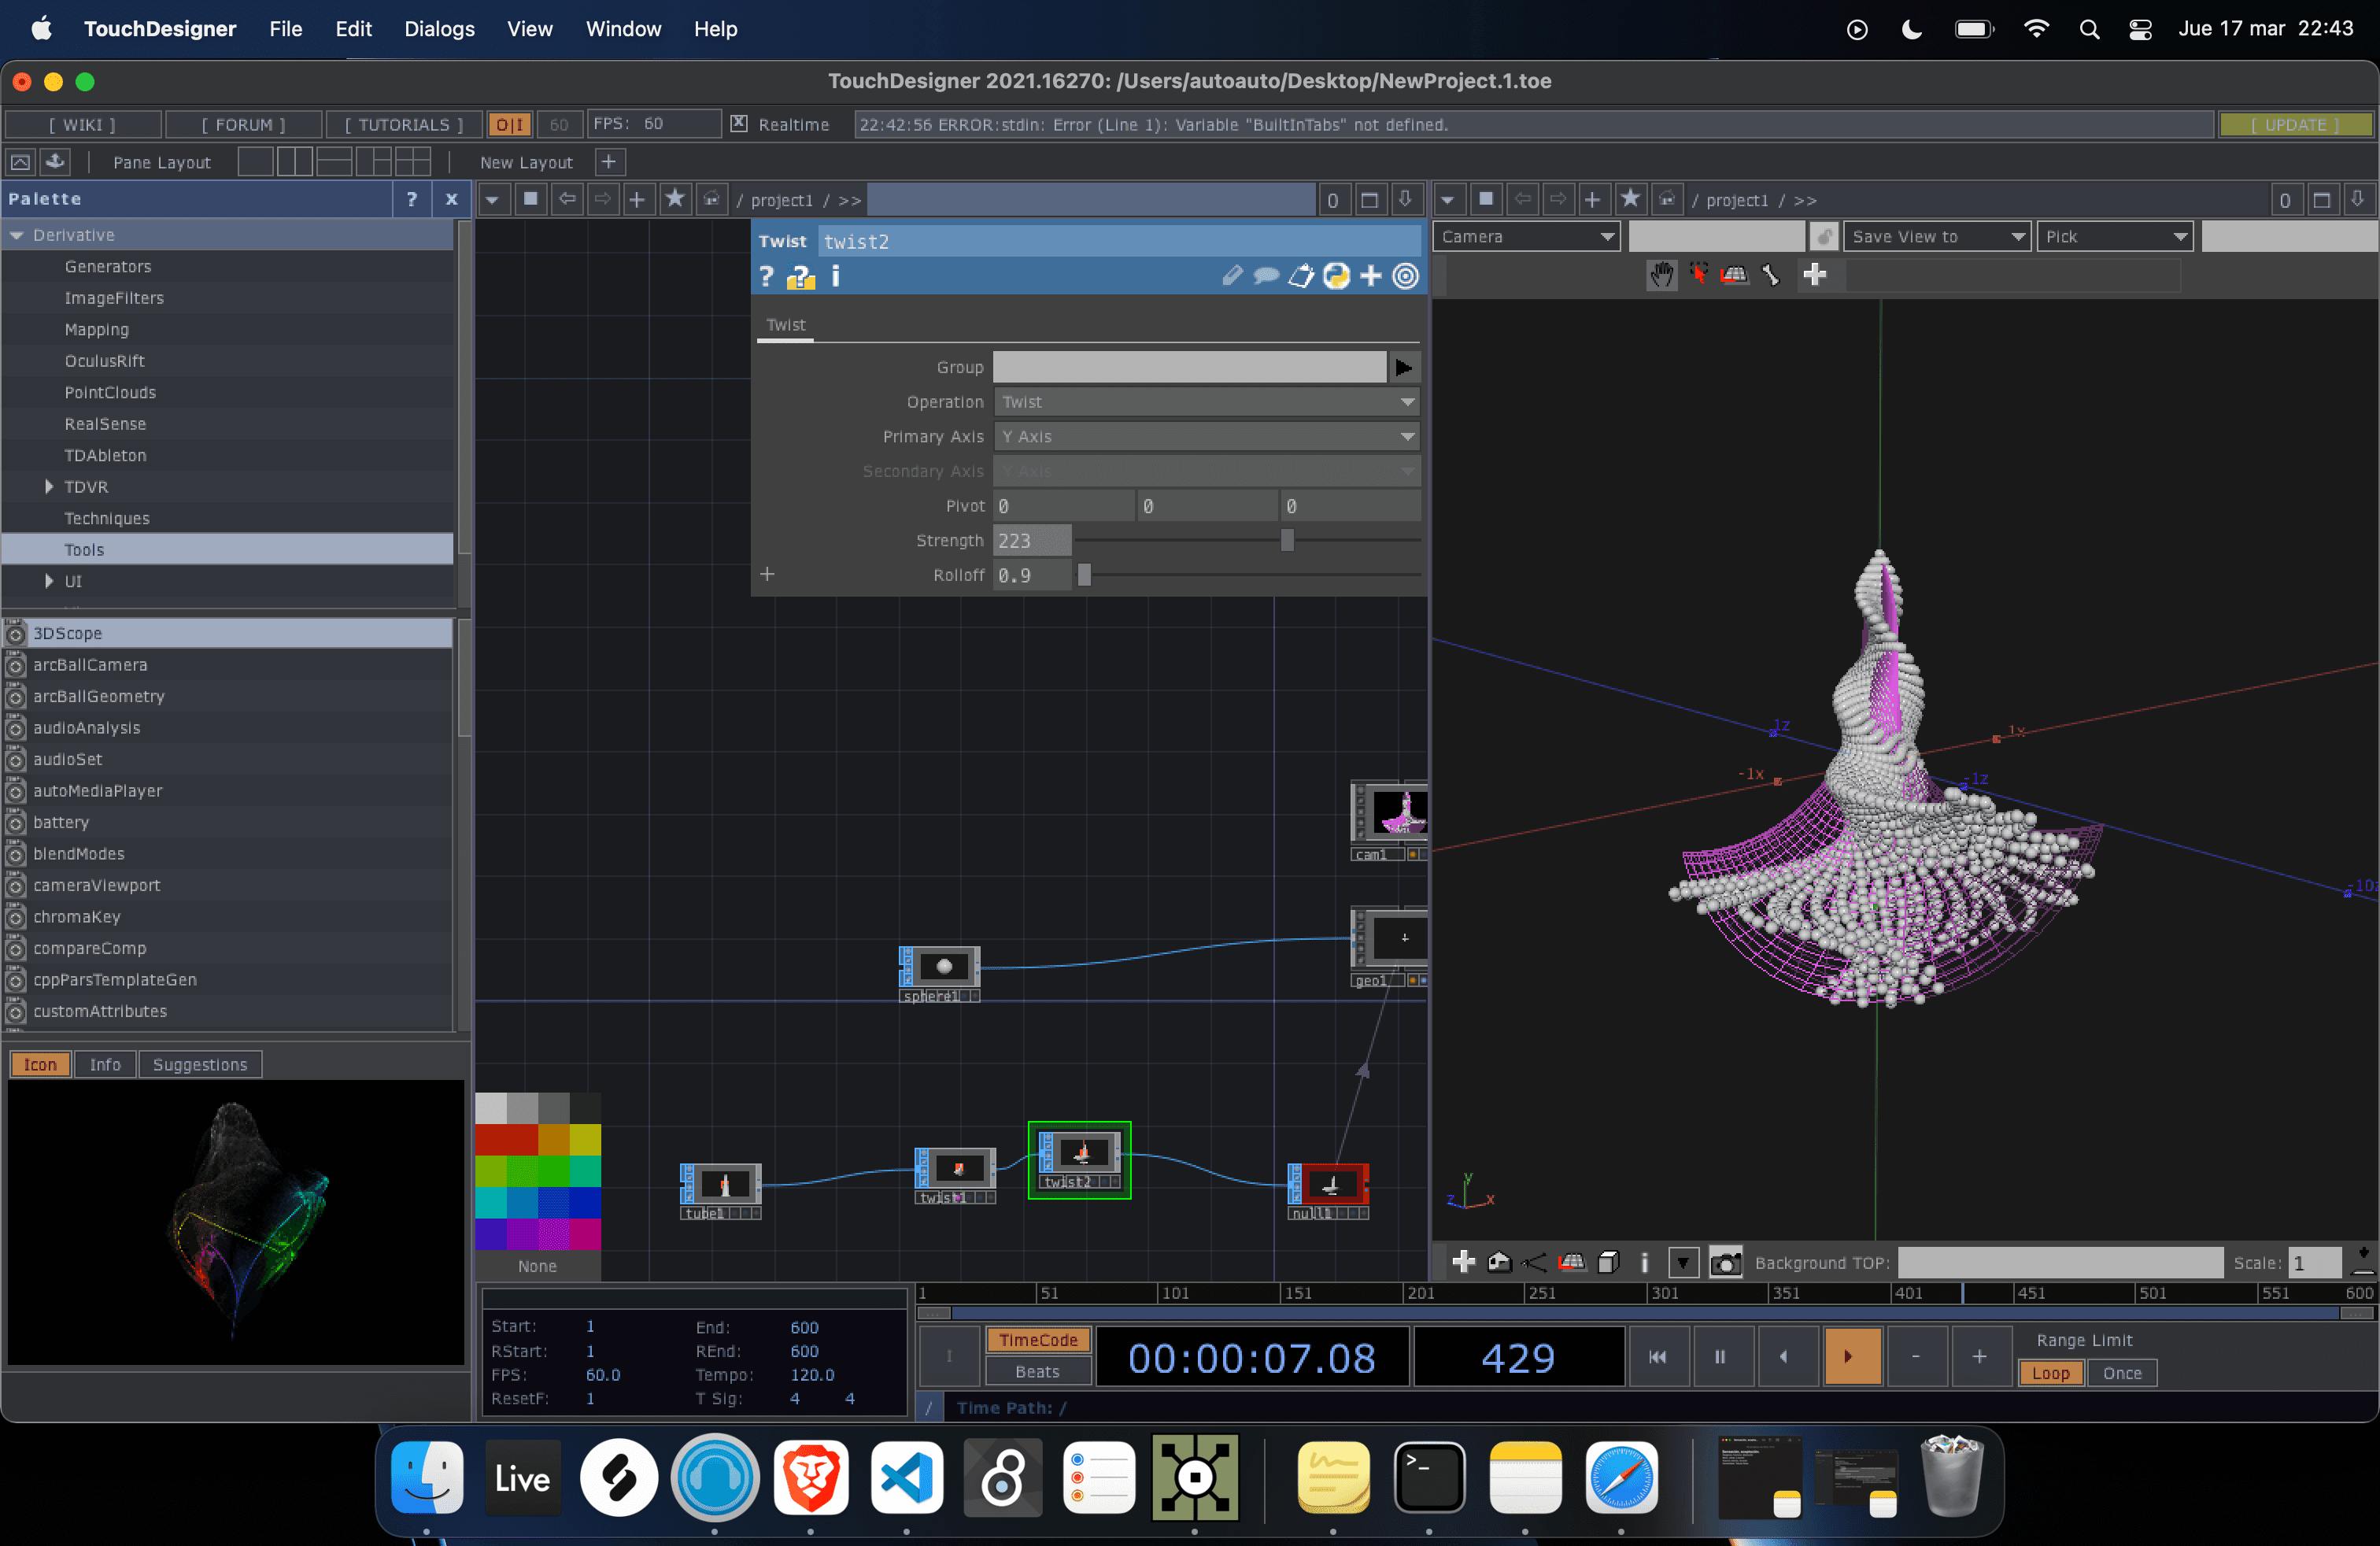This screenshot has width=2380, height=1546.
Task: Select the red arrow selection tool in viewer
Action: pyautogui.click(x=1698, y=274)
